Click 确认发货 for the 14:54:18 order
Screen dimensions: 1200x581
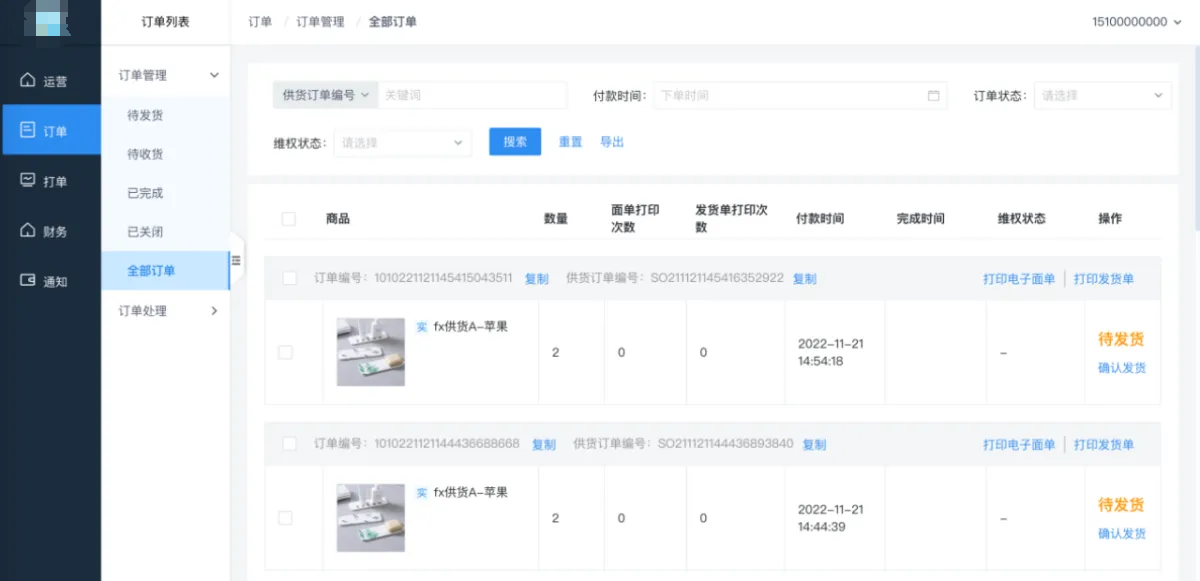[1122, 368]
